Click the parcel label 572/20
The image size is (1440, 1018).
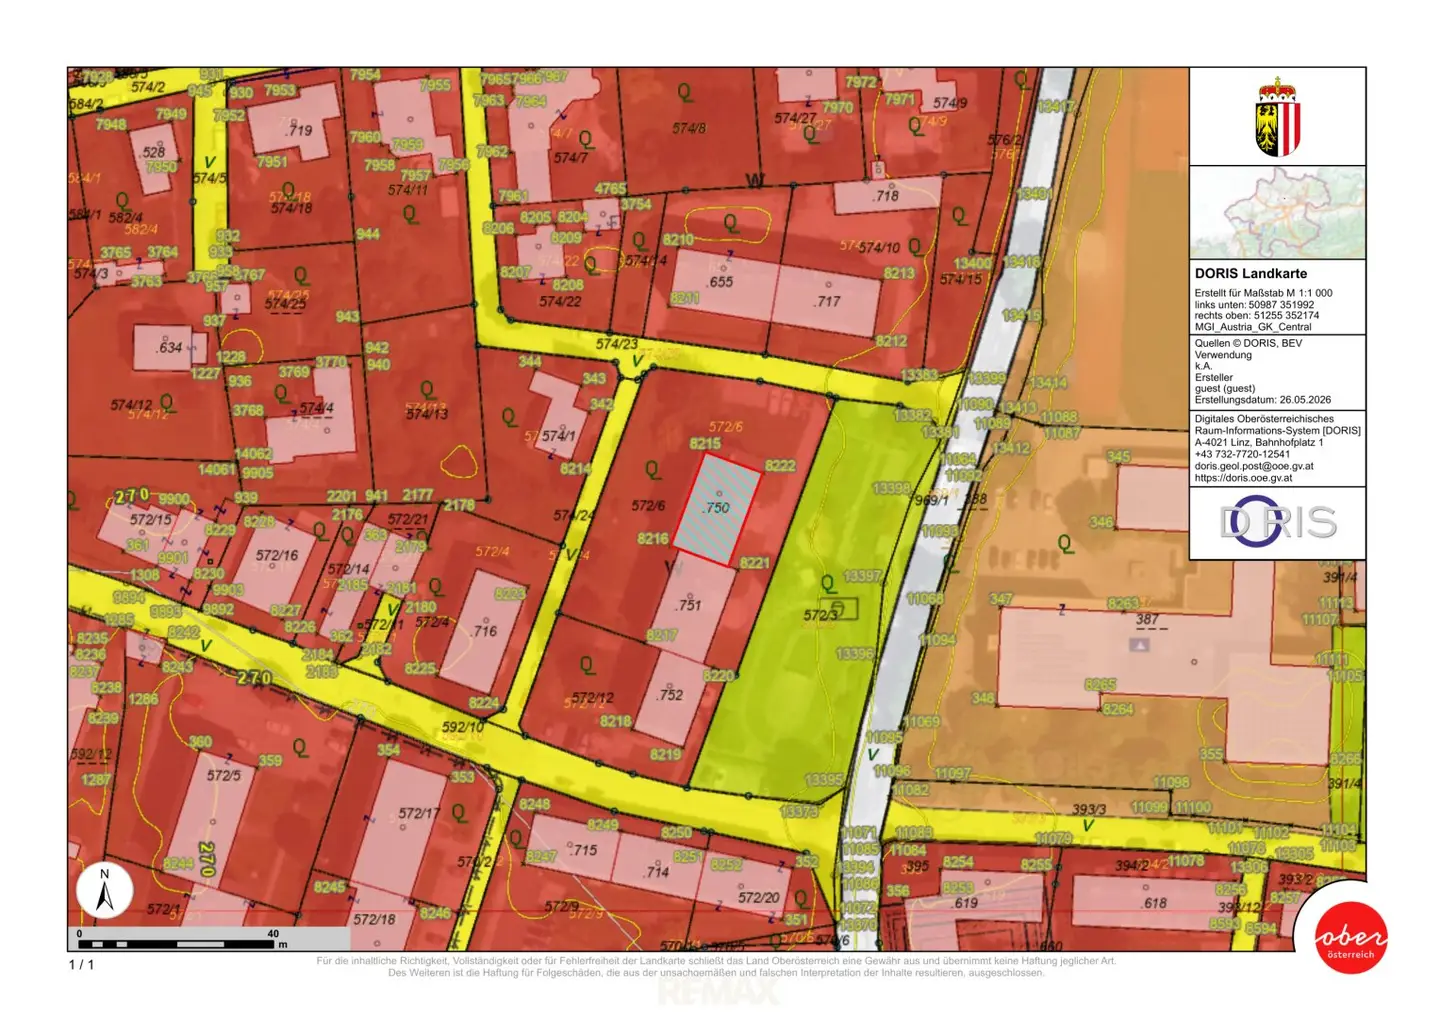tap(758, 897)
